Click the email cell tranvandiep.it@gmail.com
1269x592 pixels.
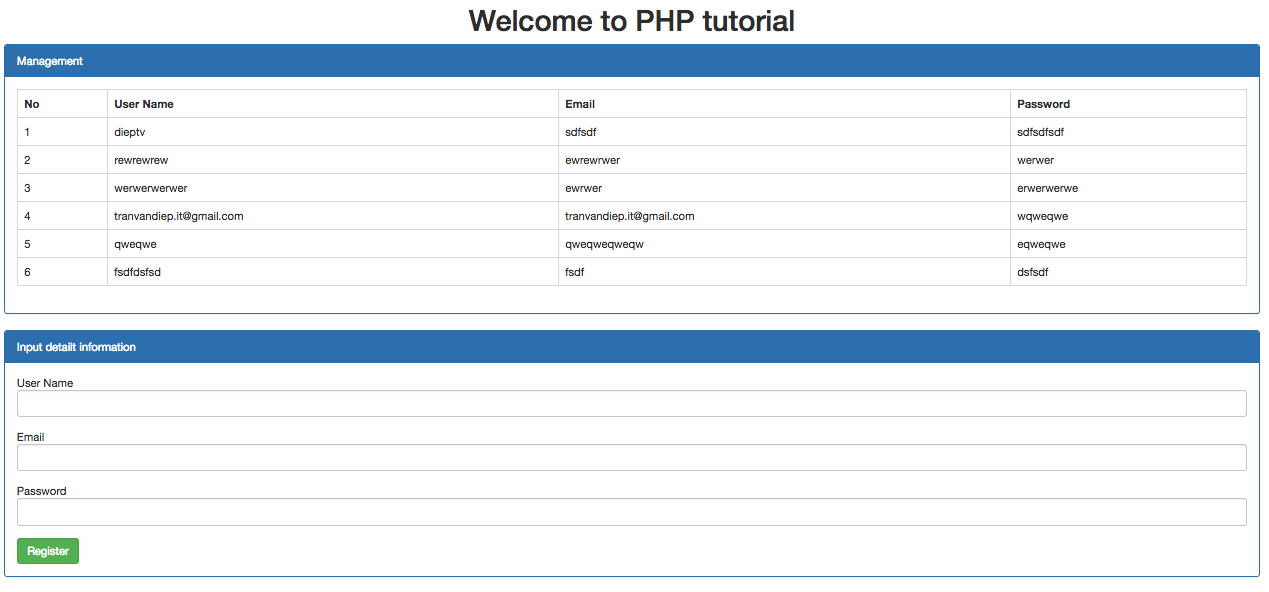(x=629, y=216)
